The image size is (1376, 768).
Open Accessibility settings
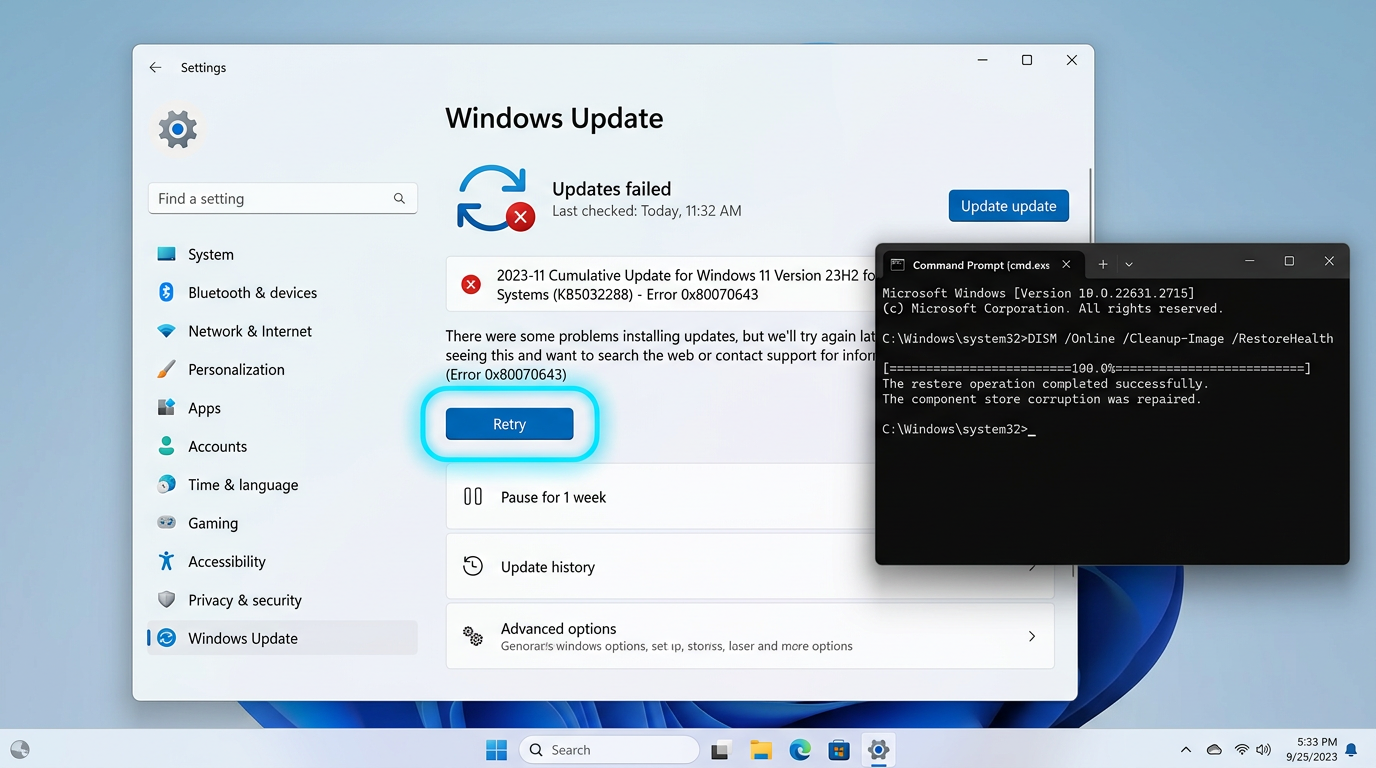(x=282, y=561)
